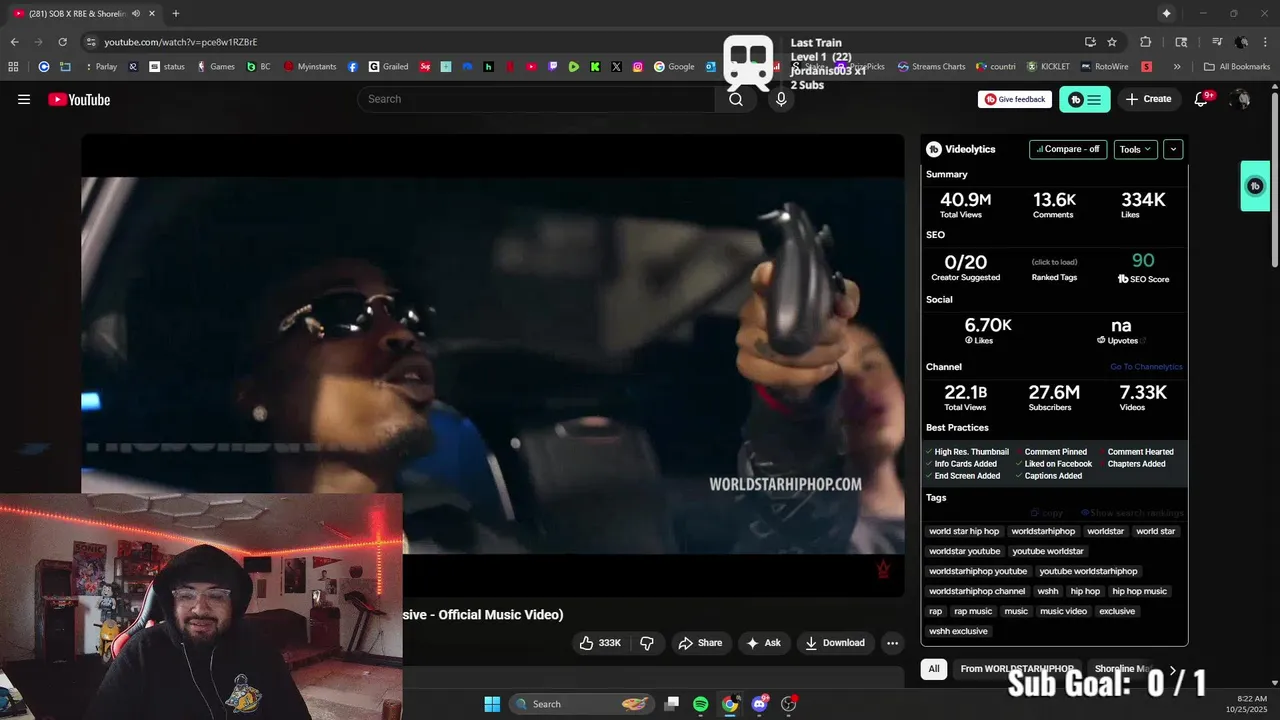This screenshot has width=1280, height=720.
Task: Open the Myinstants bookmark
Action: click(310, 67)
